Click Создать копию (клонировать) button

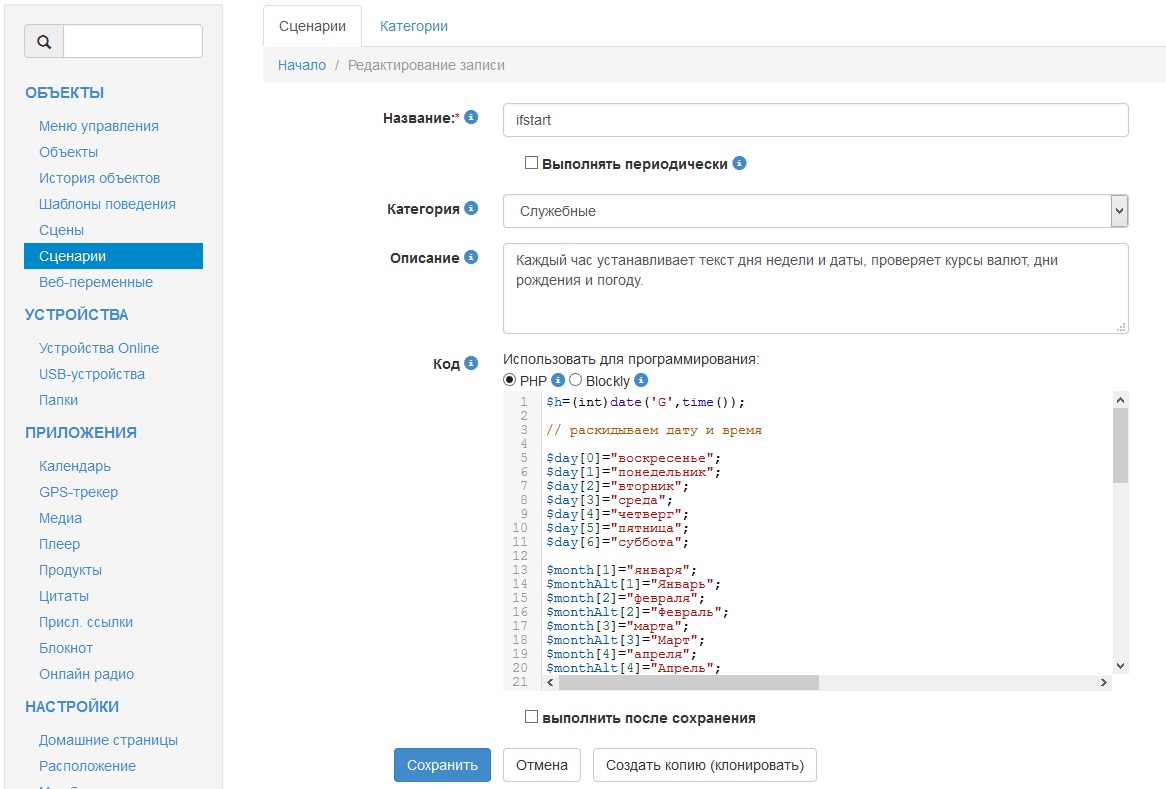point(705,765)
